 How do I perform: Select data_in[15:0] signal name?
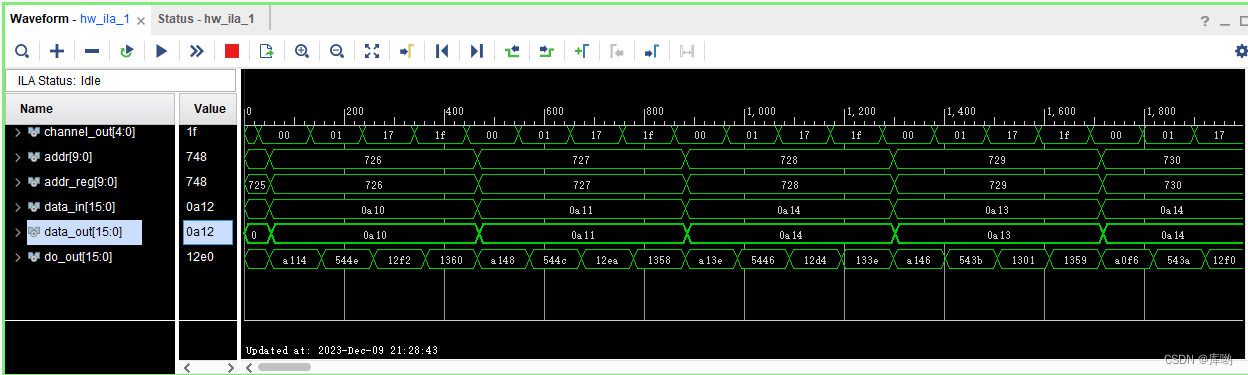[79, 207]
